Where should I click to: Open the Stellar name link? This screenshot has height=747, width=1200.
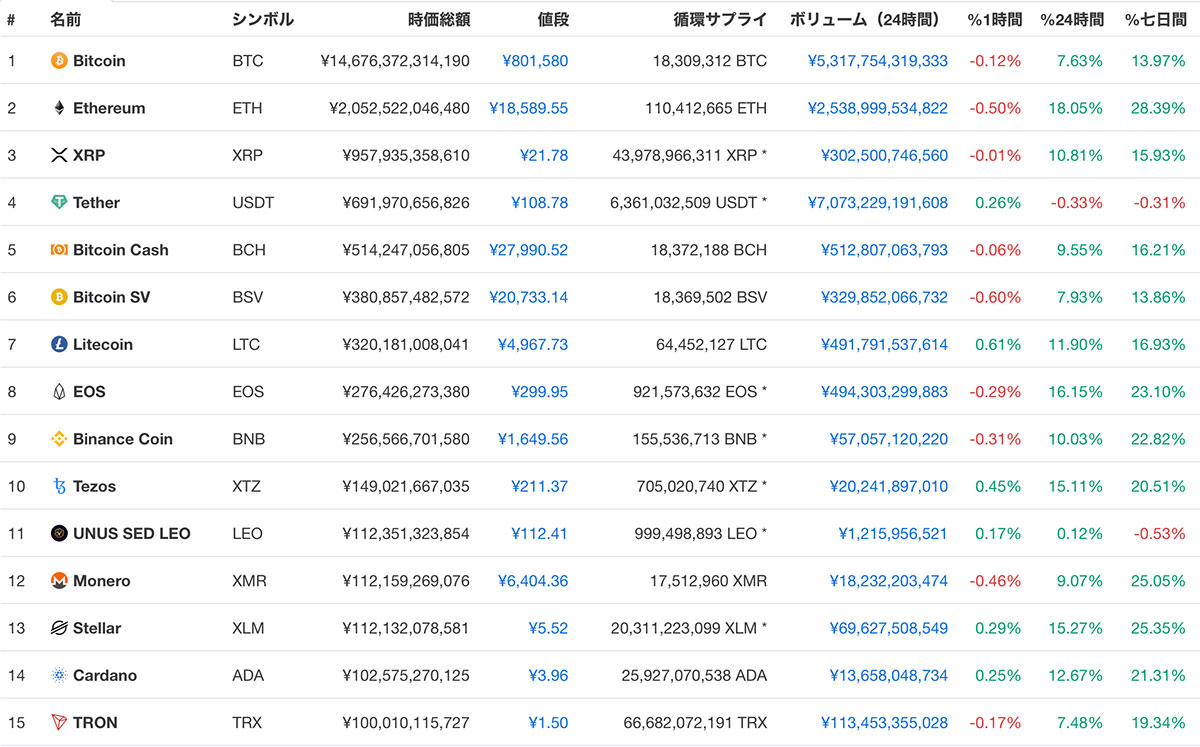[x=97, y=628]
